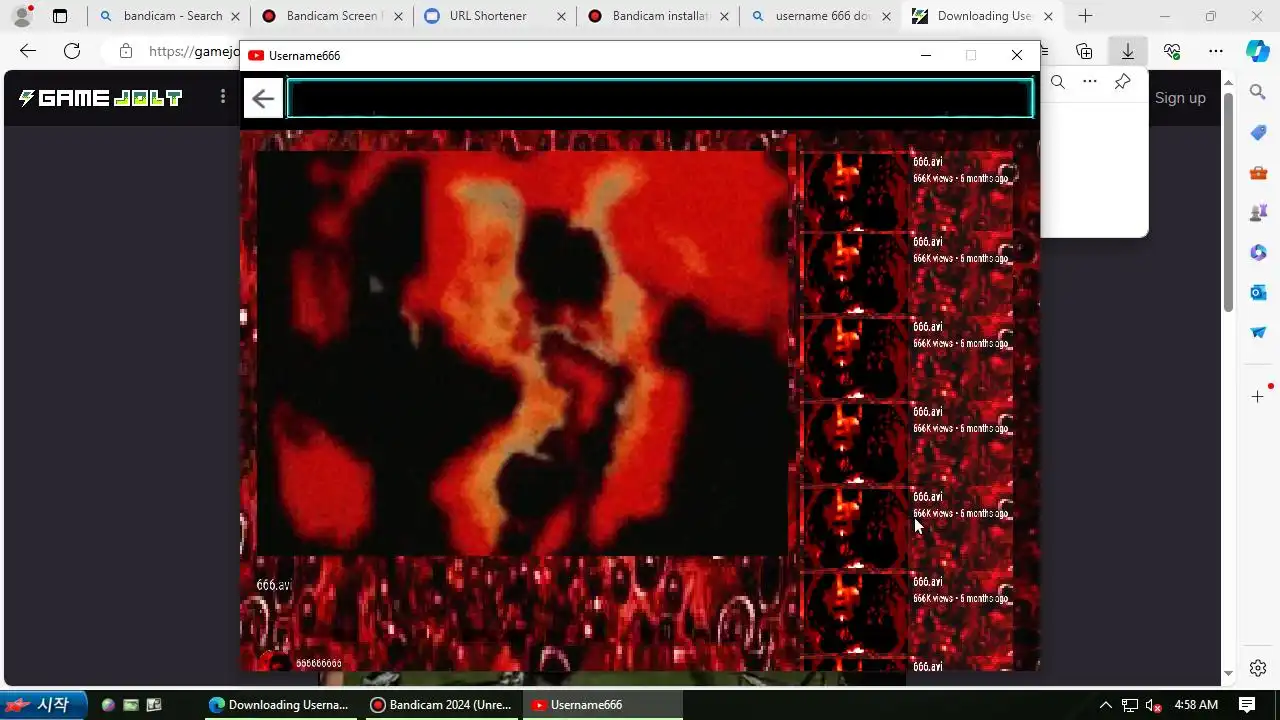1280x720 pixels.
Task: Open the third 666.avi sidebar video
Action: [908, 358]
